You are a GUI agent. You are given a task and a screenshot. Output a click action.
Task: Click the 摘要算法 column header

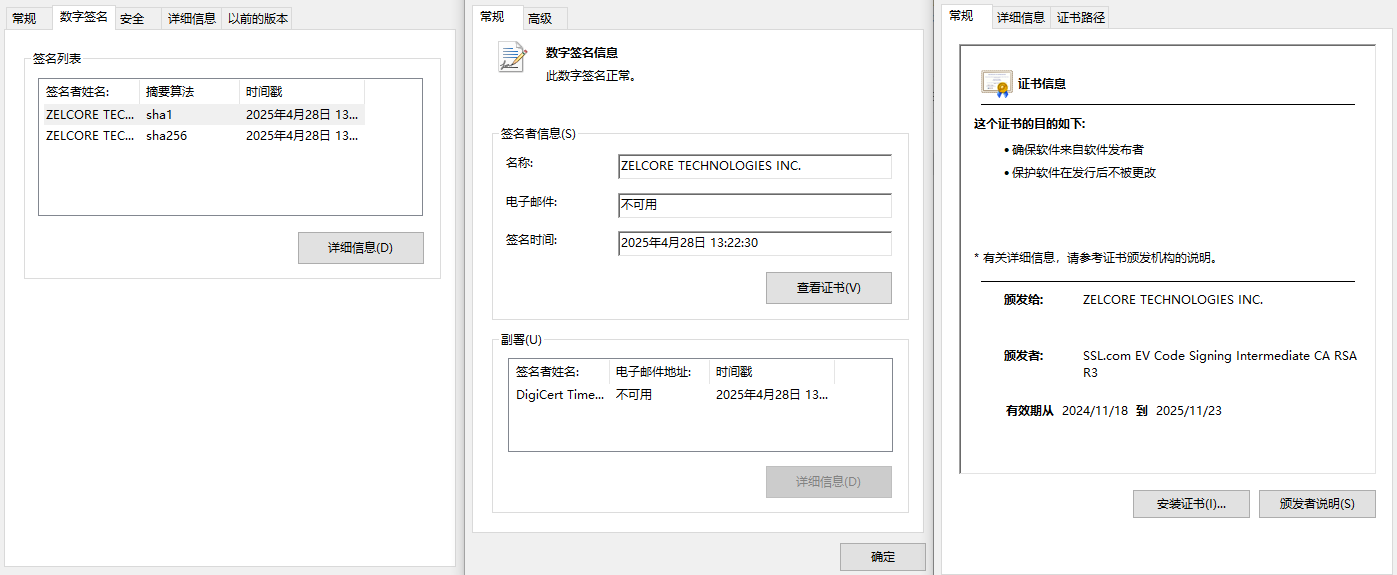(x=189, y=92)
